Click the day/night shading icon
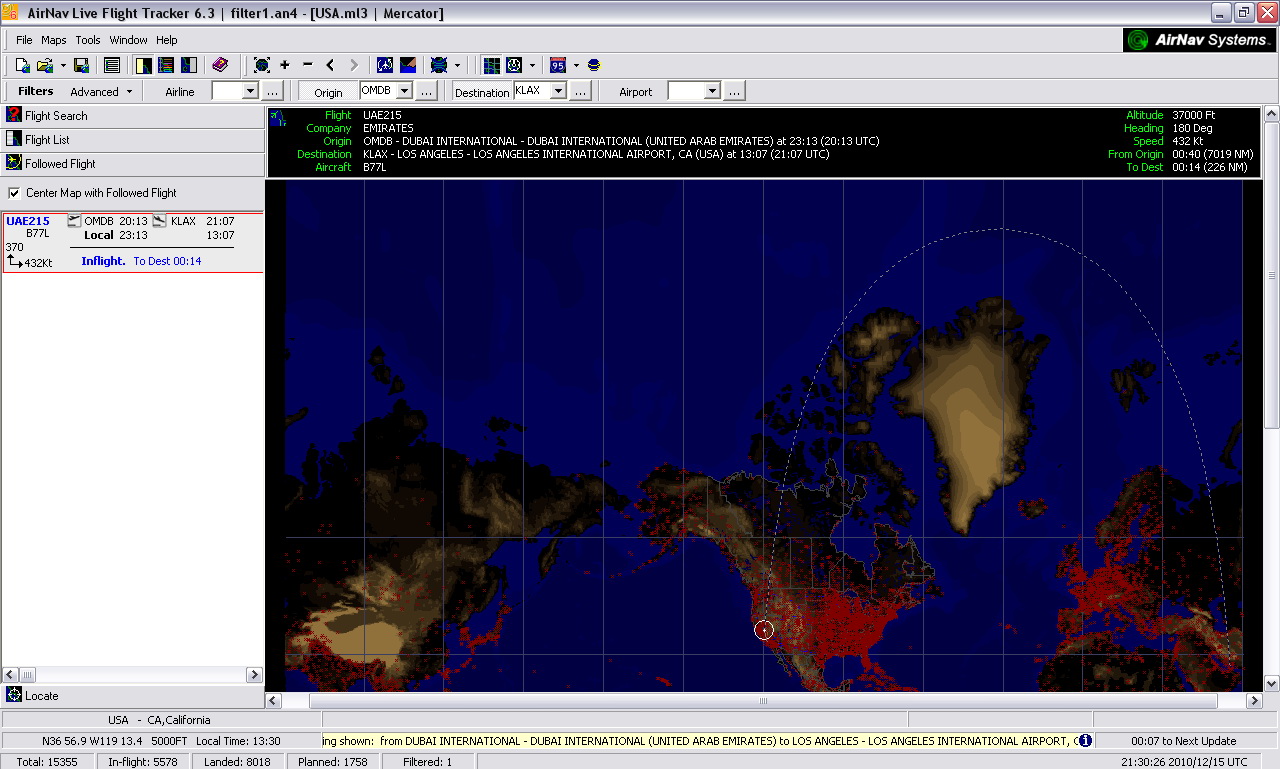Screen dimensions: 1280x769 408,65
